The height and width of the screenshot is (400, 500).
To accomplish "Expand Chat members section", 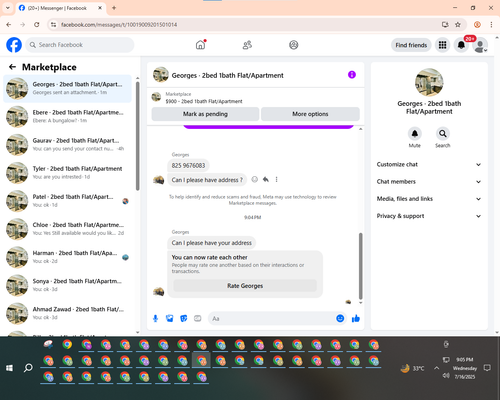I will [x=429, y=182].
